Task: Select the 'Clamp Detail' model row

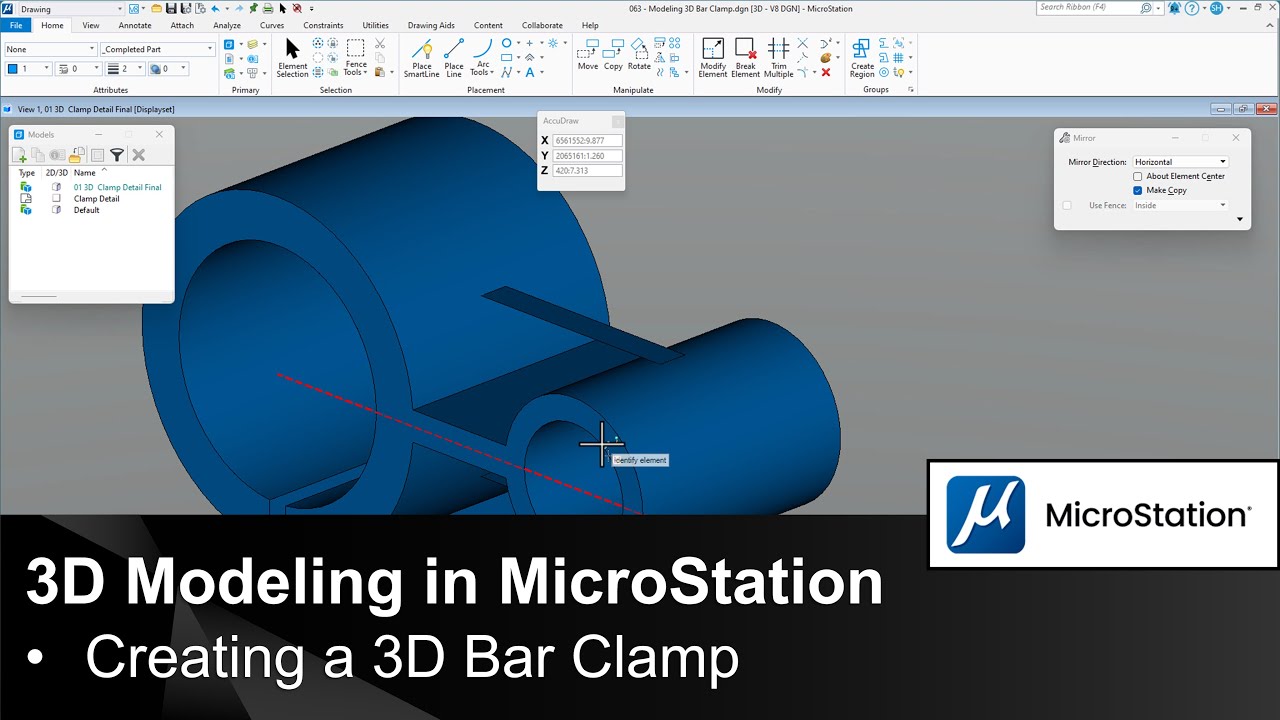Action: click(96, 199)
